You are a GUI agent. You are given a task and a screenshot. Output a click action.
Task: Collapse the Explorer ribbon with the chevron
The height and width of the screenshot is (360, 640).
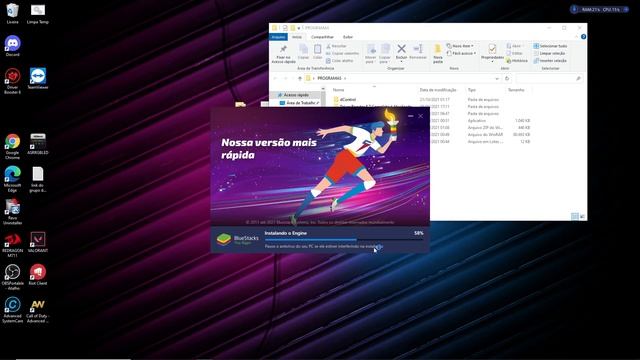pos(576,37)
